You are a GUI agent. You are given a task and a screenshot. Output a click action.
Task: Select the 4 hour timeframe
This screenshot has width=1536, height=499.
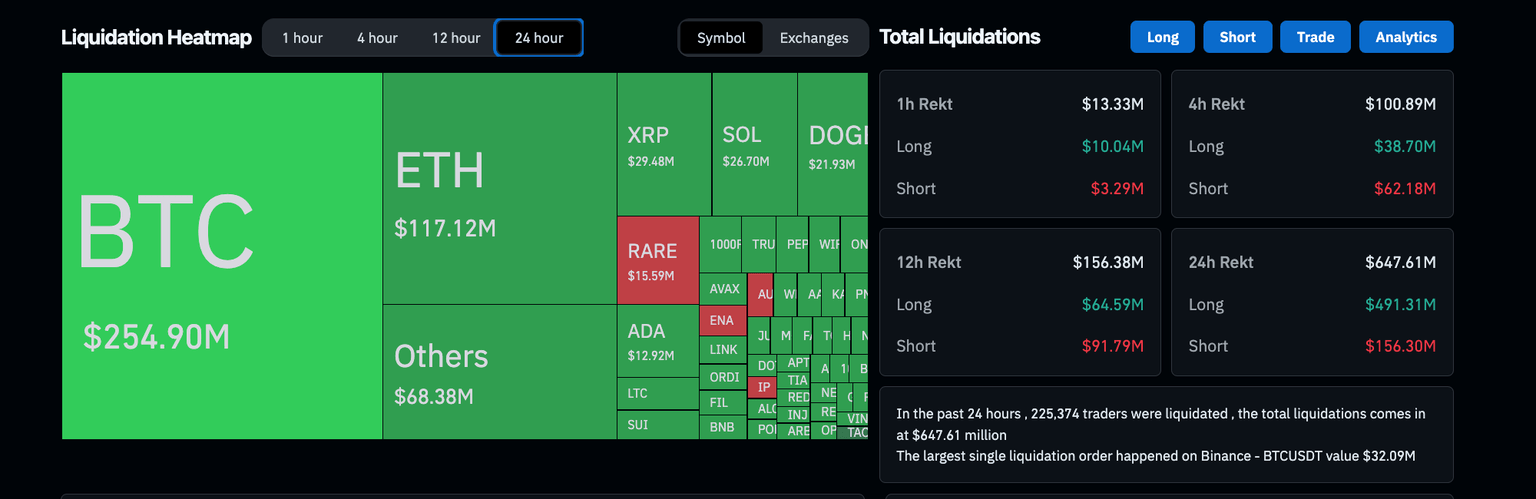377,38
